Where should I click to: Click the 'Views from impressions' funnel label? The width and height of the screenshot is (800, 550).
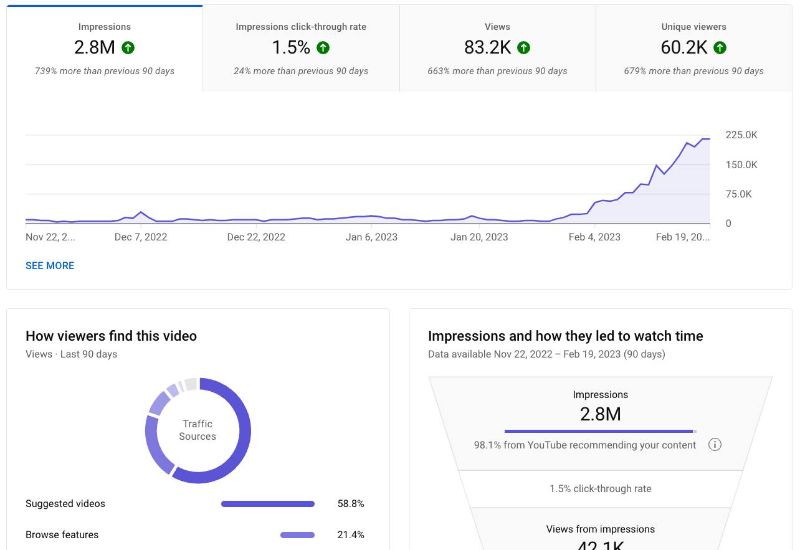(x=601, y=529)
